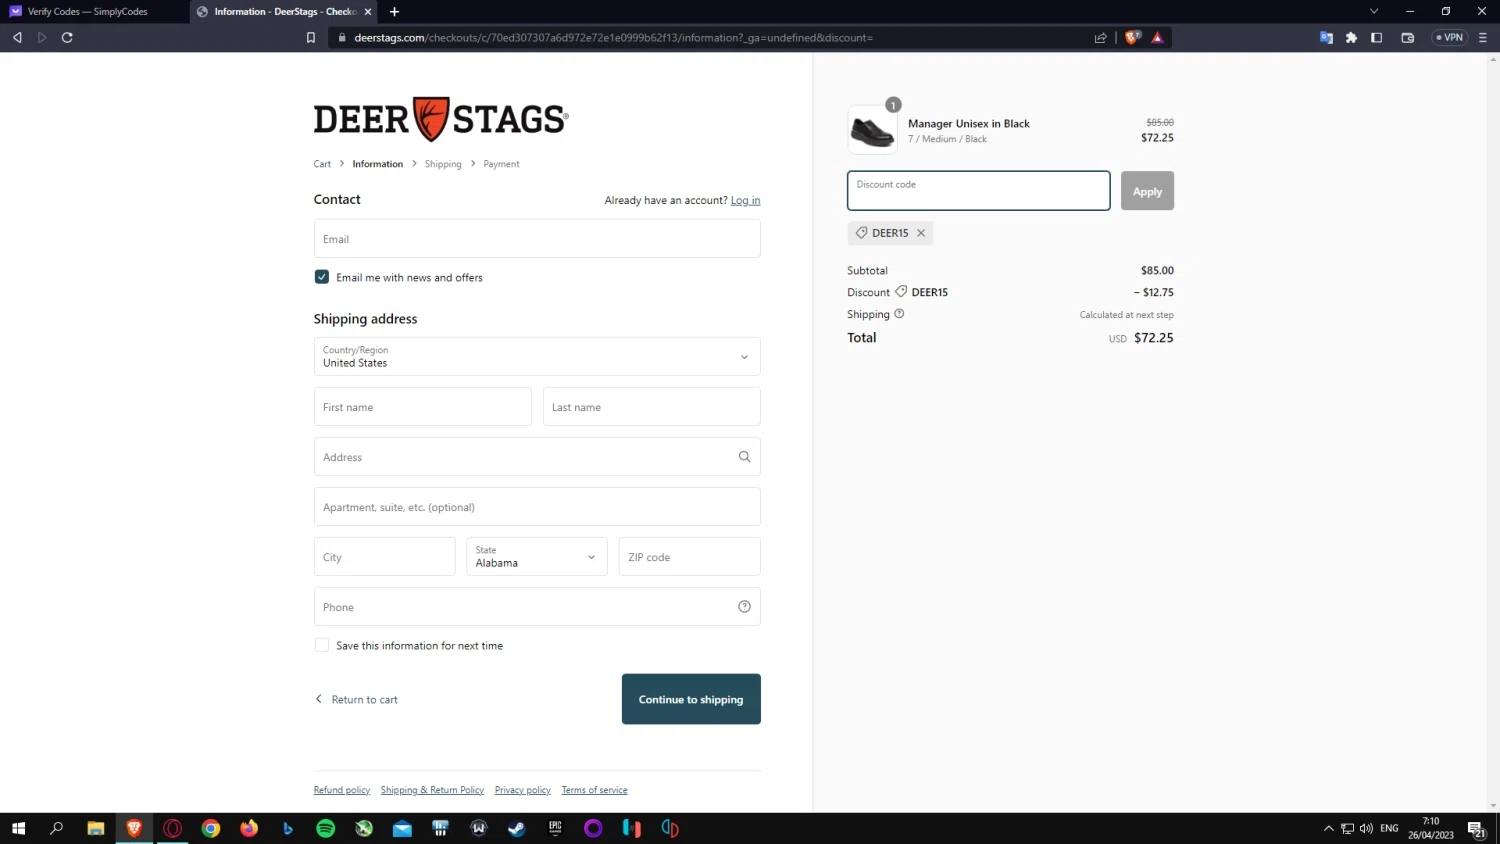Open the Brave Shields lion icon
Image resolution: width=1500 pixels, height=844 pixels.
coord(1132,38)
